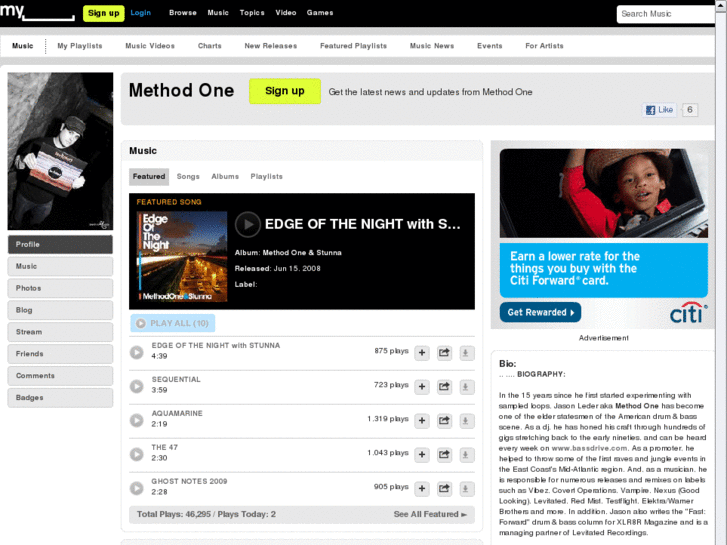Open Badges in the sidebar
The height and width of the screenshot is (545, 727).
60,398
